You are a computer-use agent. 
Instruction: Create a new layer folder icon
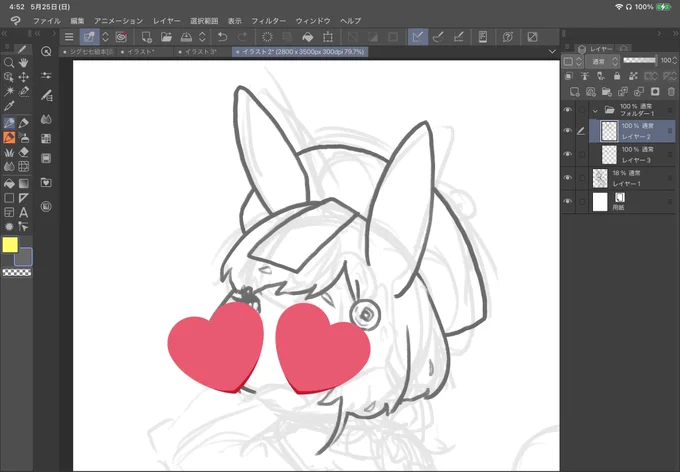point(606,92)
